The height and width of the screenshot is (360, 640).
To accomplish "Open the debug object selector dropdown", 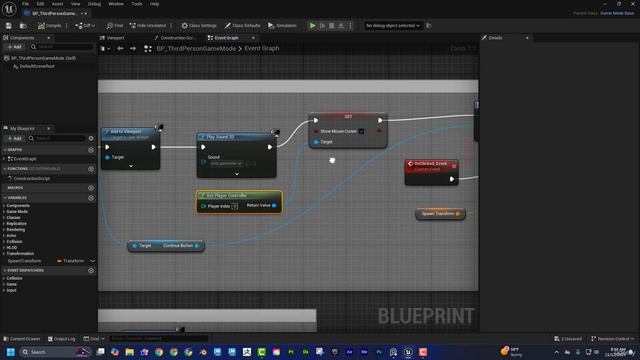I will point(393,26).
